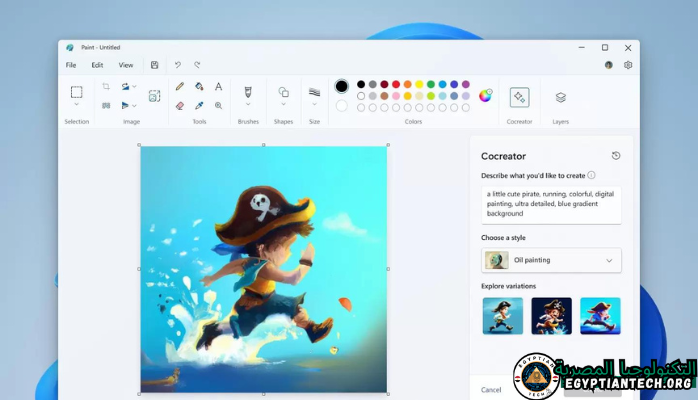Expand the Shapes gallery dropdown
The width and height of the screenshot is (698, 400).
pyautogui.click(x=284, y=104)
